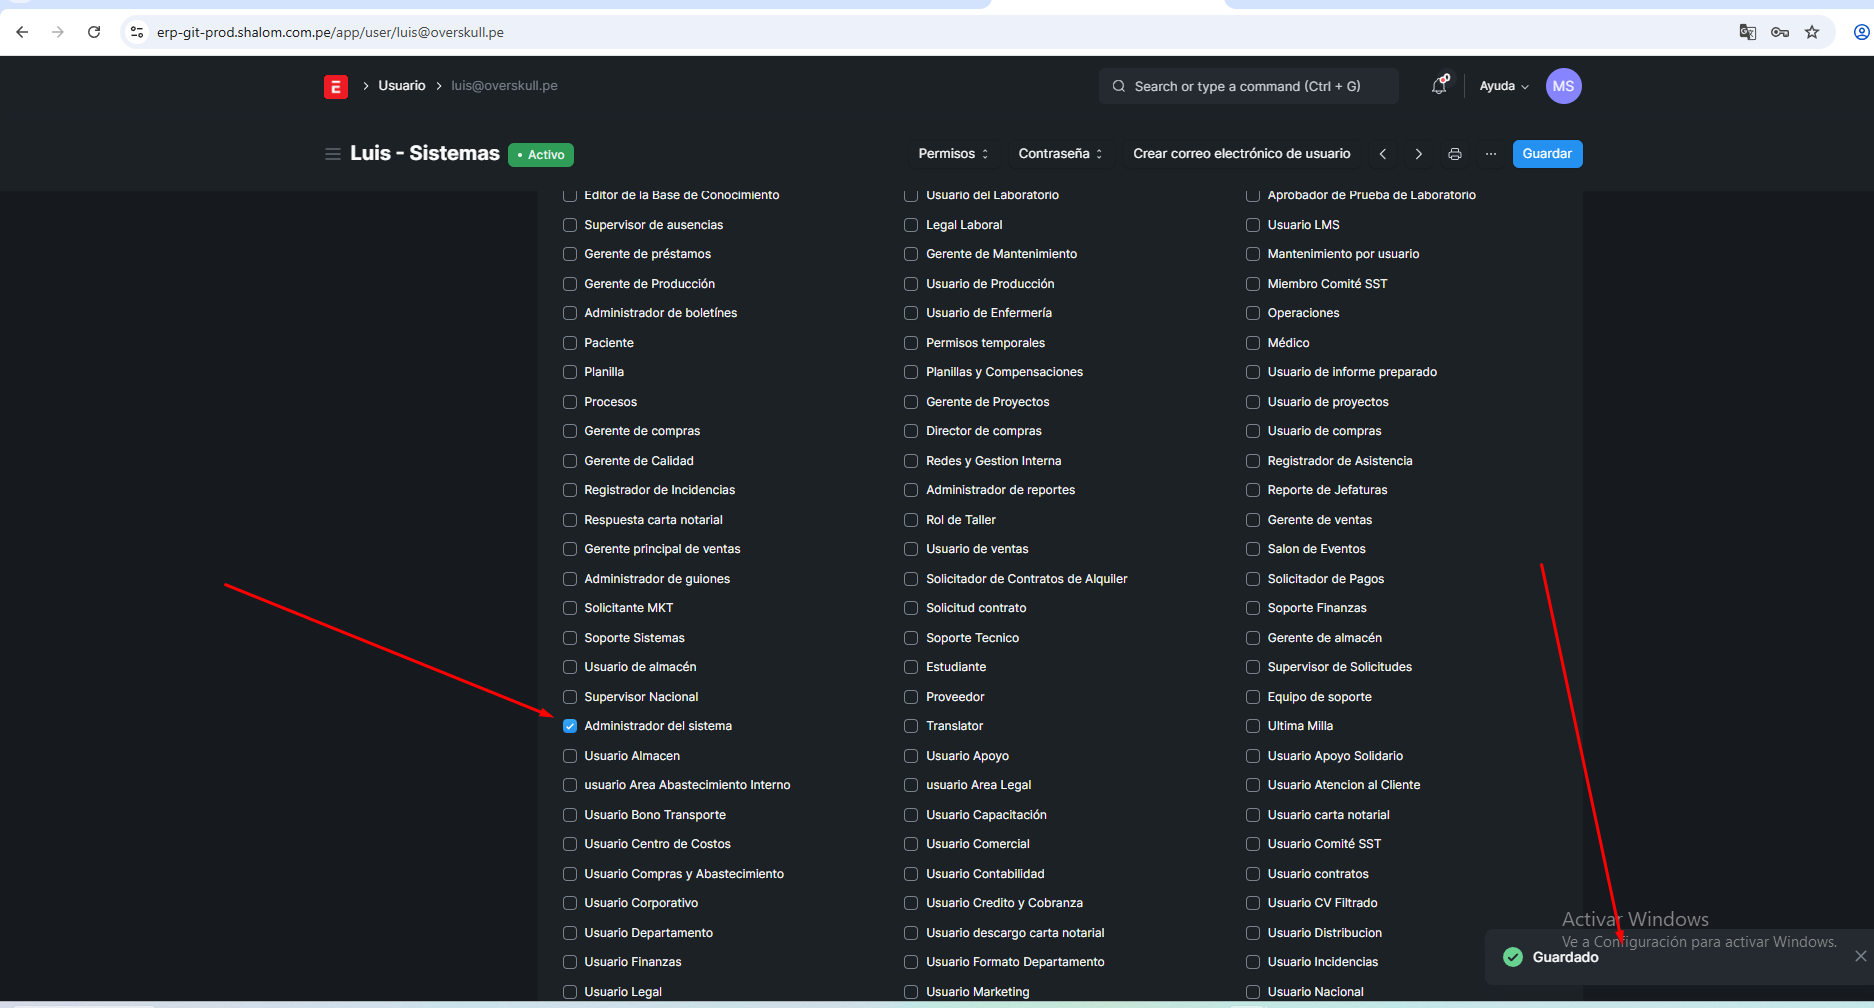Open the Contraseña dropdown
Image resolution: width=1874 pixels, height=1008 pixels.
1060,154
